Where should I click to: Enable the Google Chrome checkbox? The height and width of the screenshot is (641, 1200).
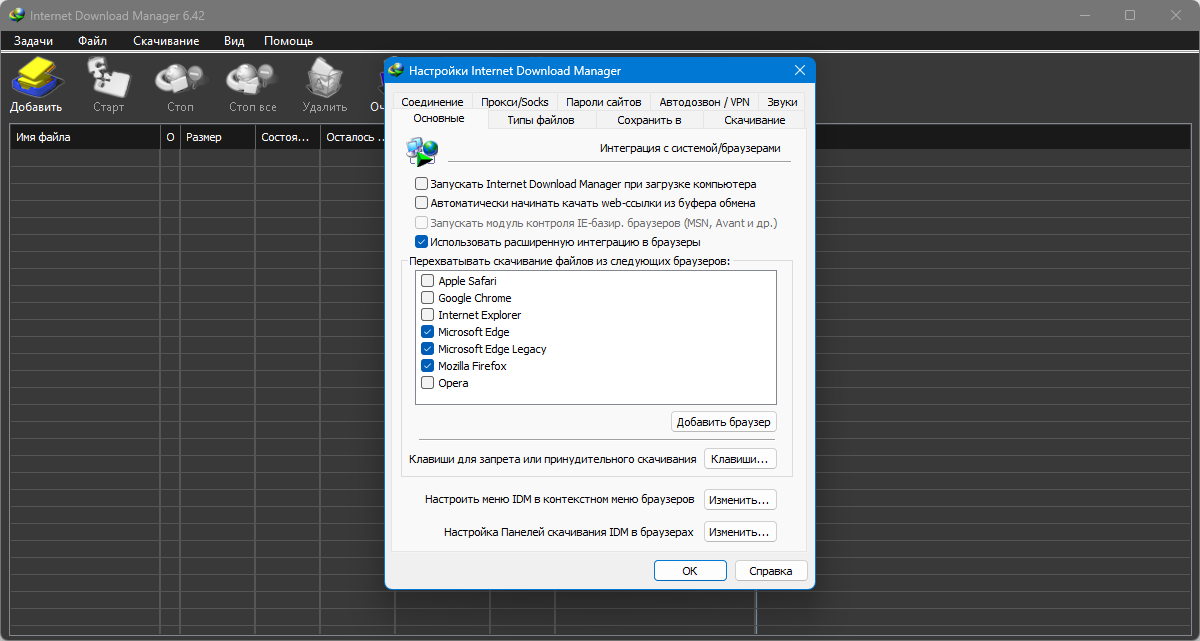[x=428, y=298]
